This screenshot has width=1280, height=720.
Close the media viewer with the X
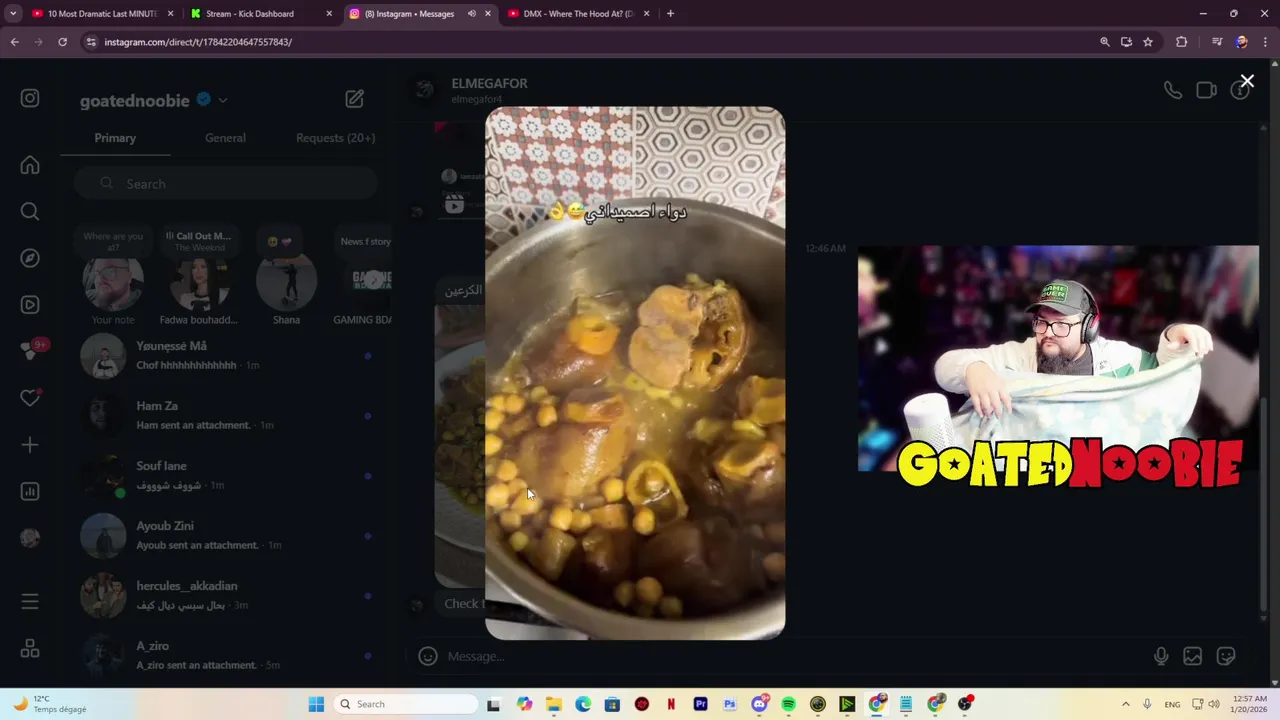pyautogui.click(x=1247, y=81)
